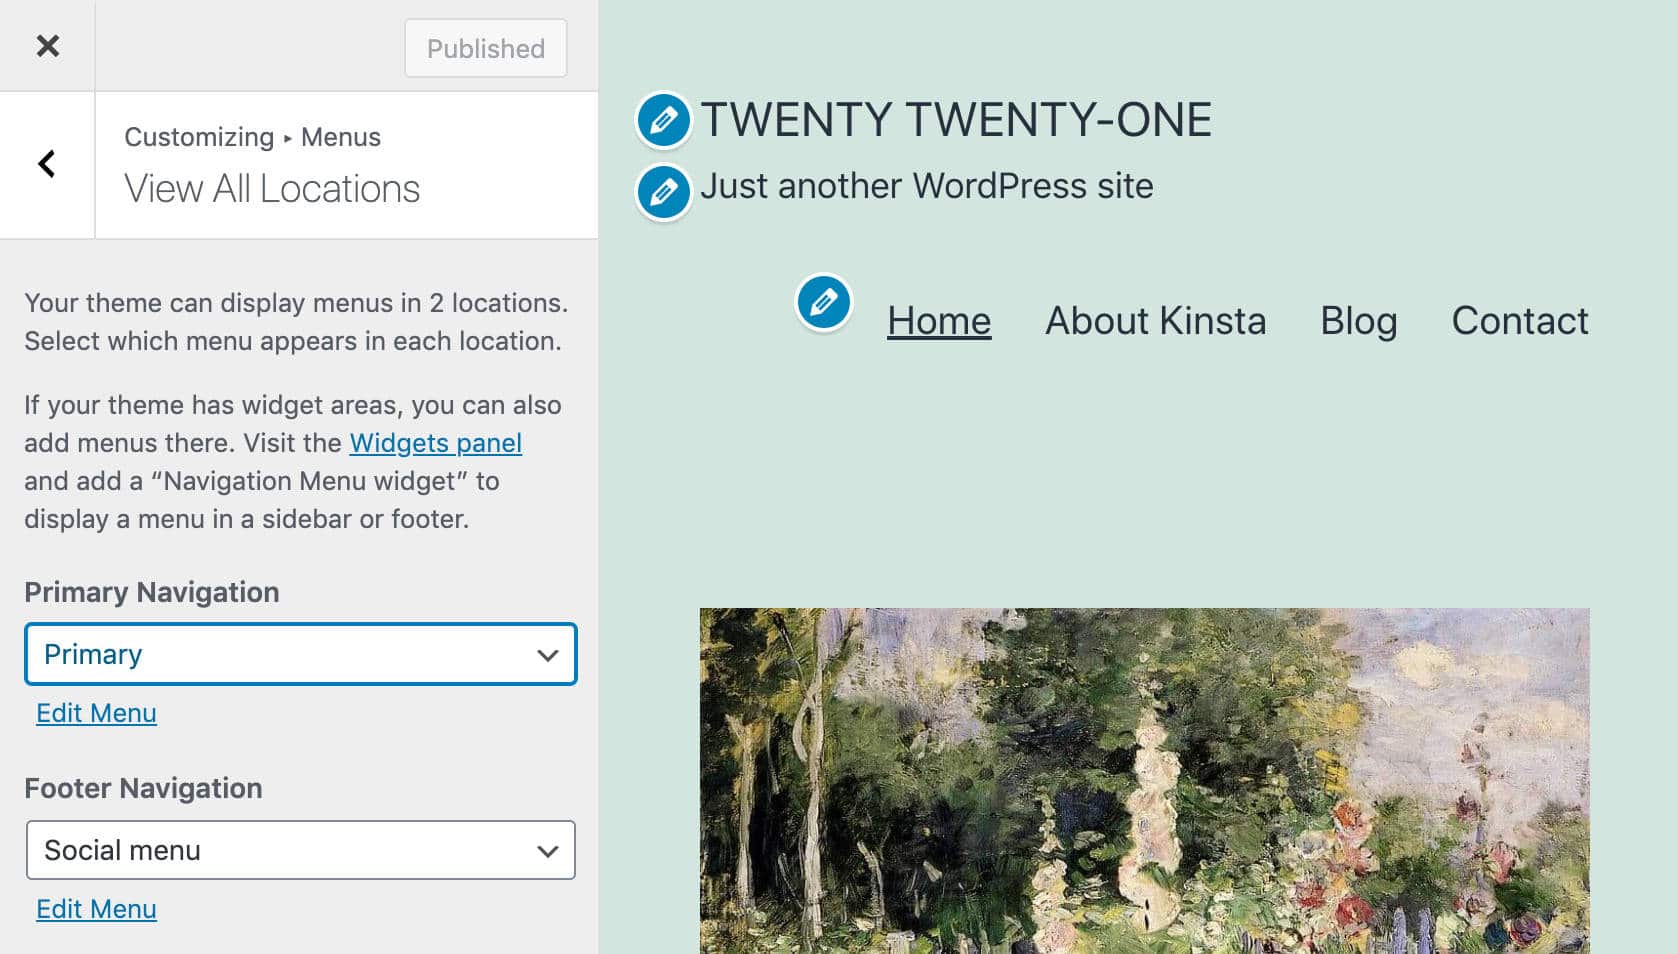Click Edit Menu under Footer Navigation

[x=96, y=909]
